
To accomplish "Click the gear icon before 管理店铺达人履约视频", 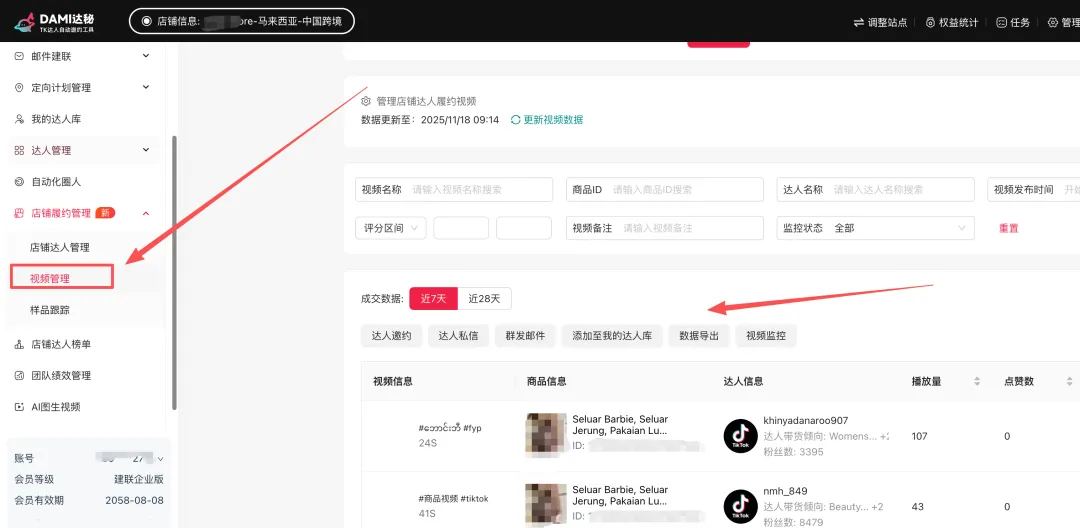I will pyautogui.click(x=366, y=101).
